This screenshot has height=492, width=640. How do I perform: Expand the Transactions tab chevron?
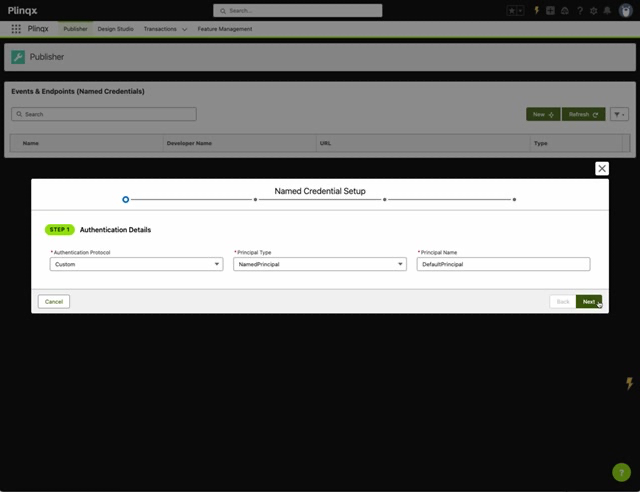pyautogui.click(x=184, y=29)
